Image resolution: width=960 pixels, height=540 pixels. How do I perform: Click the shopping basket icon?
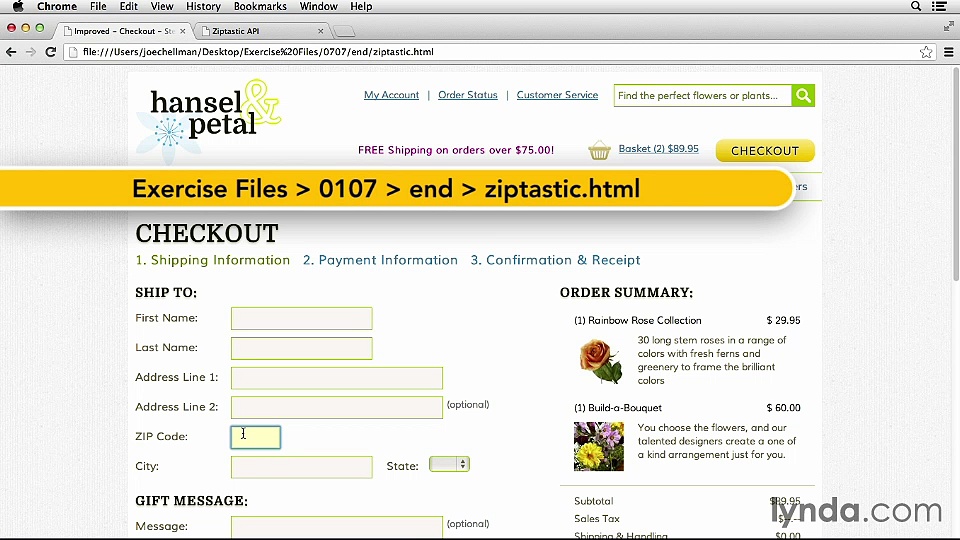[x=599, y=150]
